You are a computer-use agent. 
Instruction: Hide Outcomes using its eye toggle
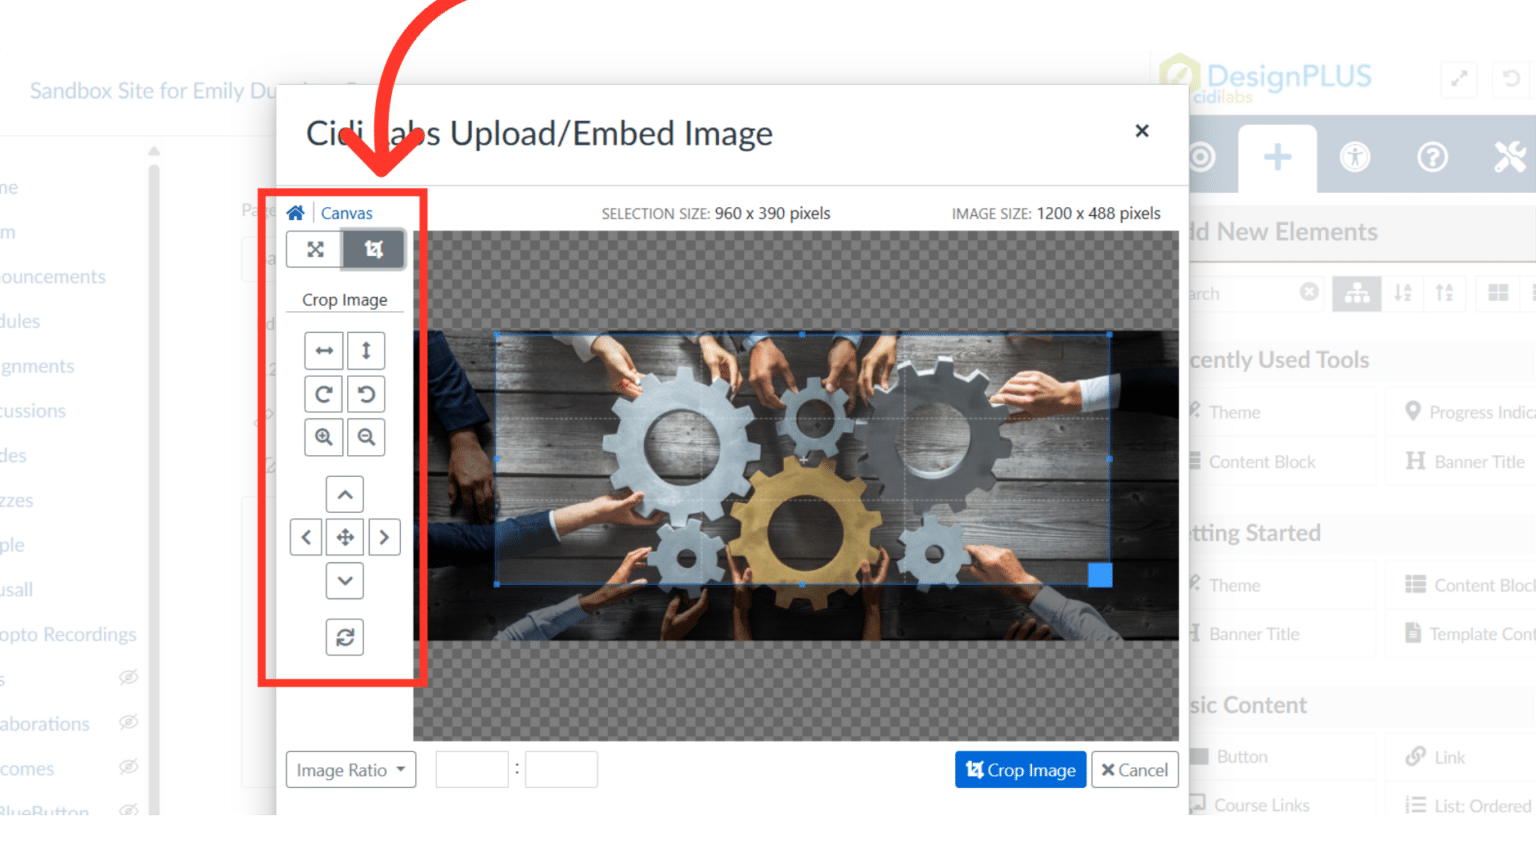coord(128,768)
